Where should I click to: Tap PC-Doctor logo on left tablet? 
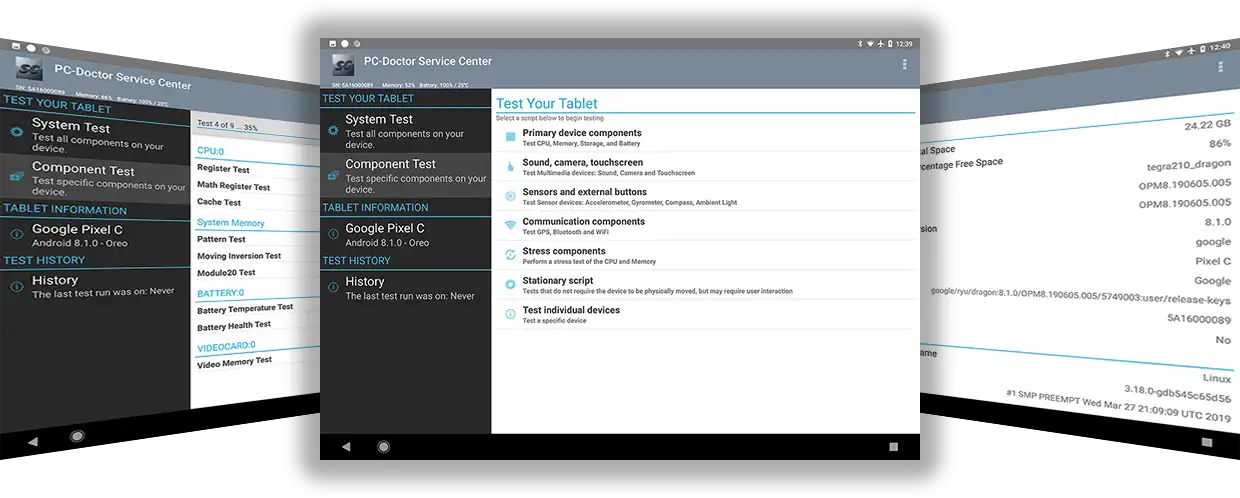(30, 71)
